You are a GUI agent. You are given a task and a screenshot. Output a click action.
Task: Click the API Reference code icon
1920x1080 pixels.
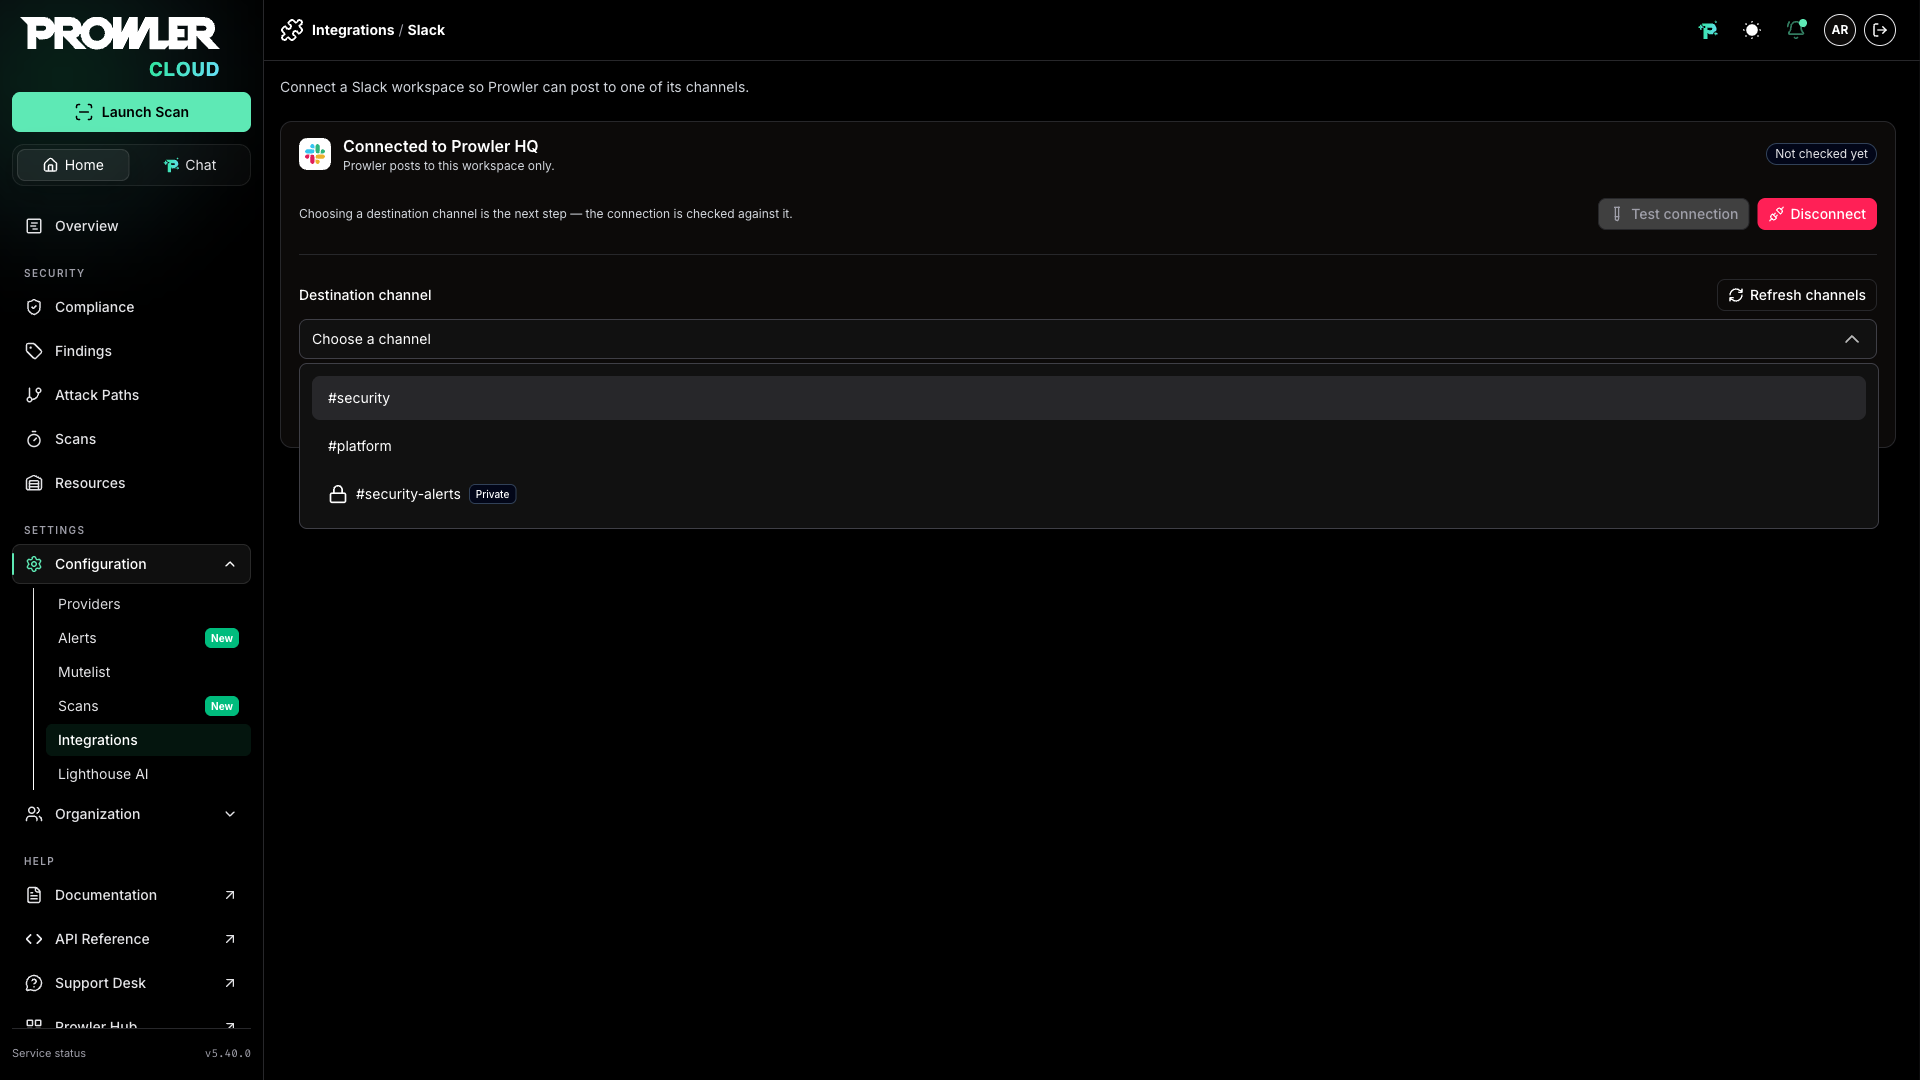[34, 939]
